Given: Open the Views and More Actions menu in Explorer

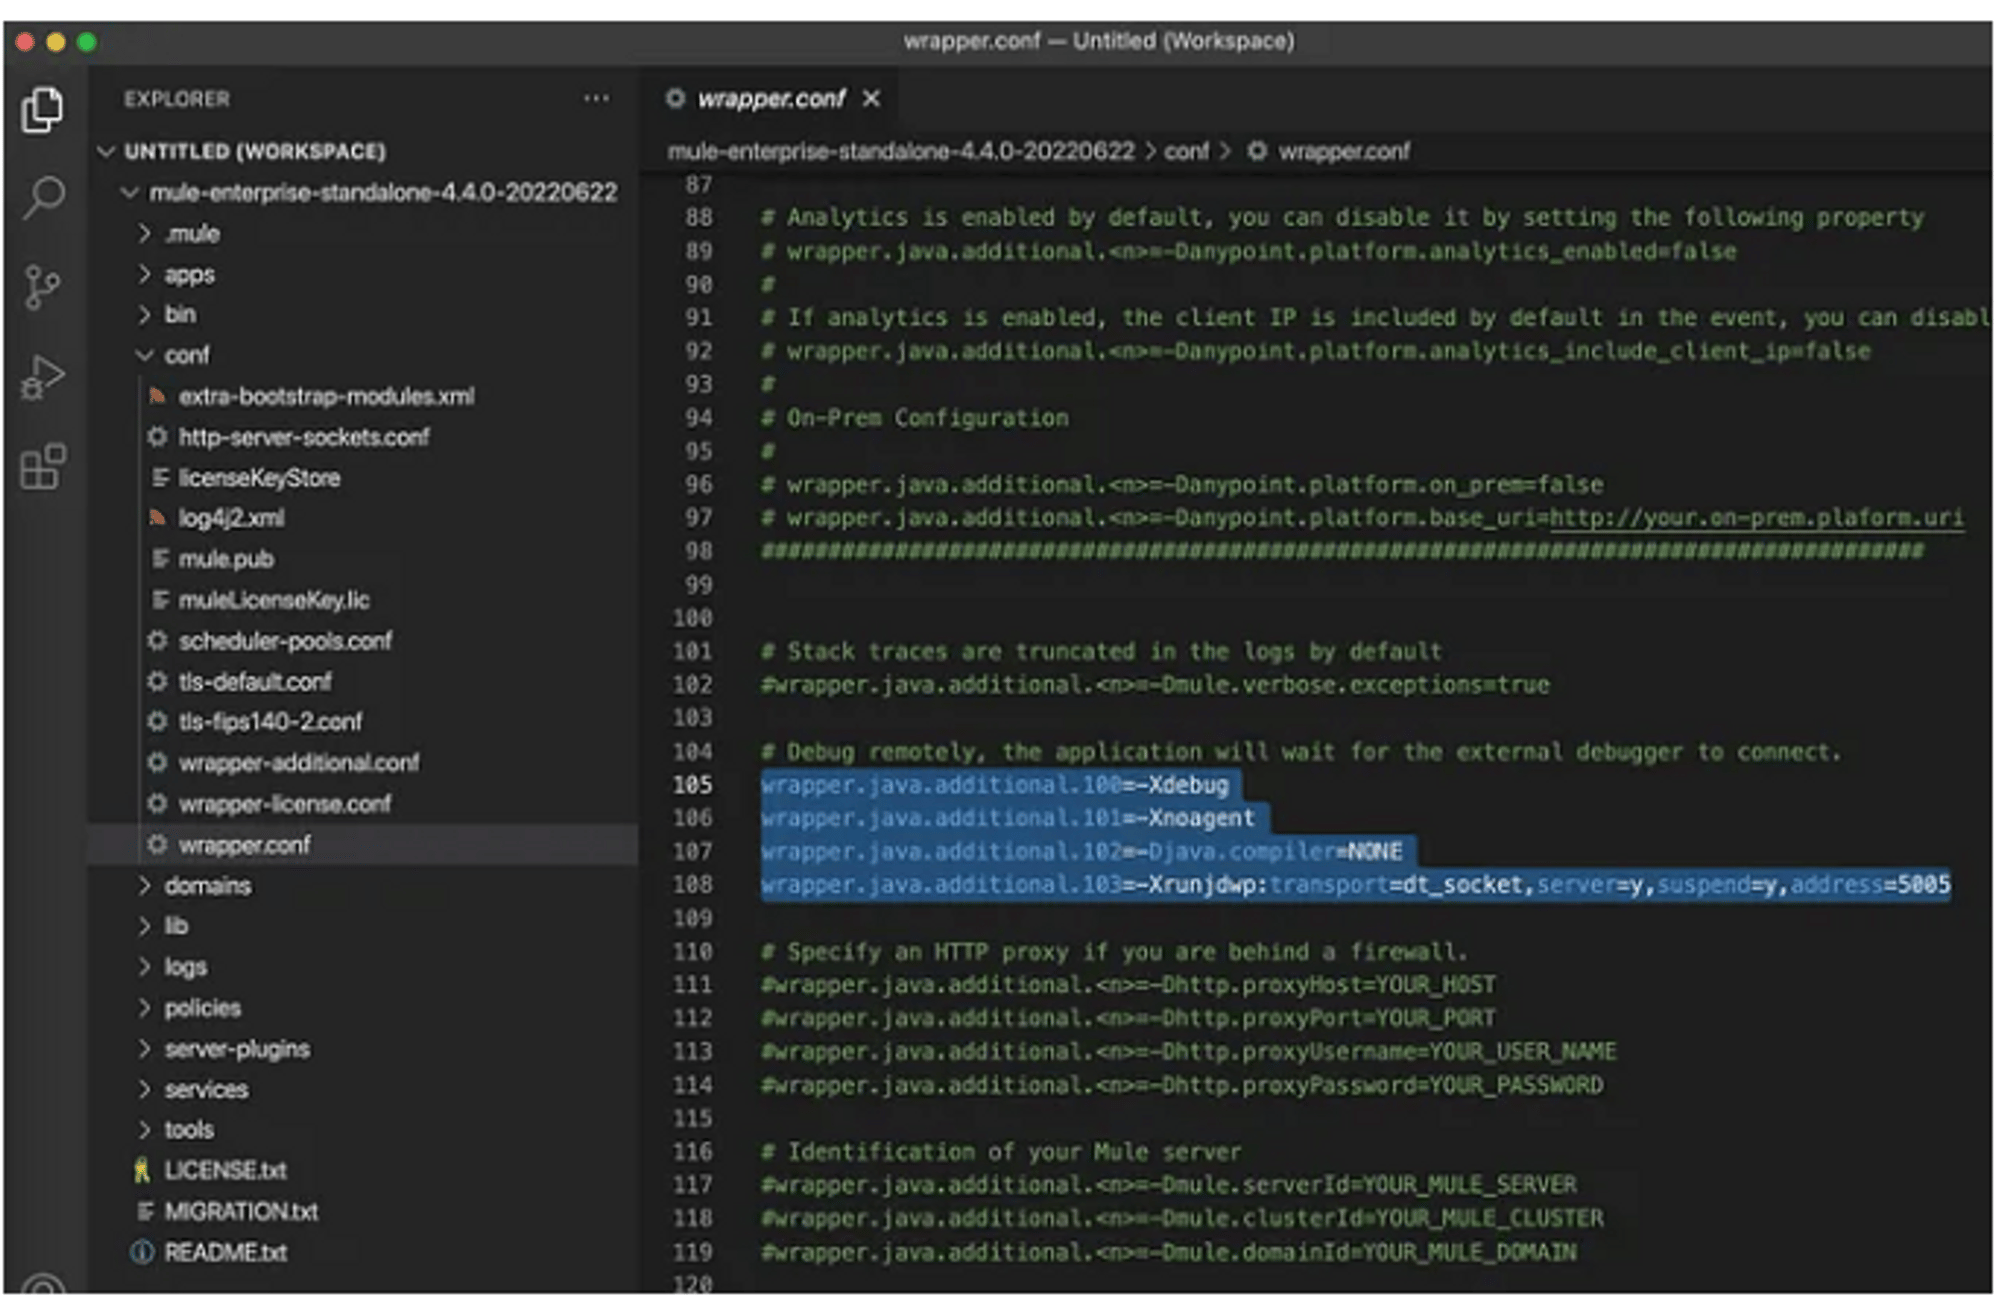Looking at the screenshot, I should (596, 99).
